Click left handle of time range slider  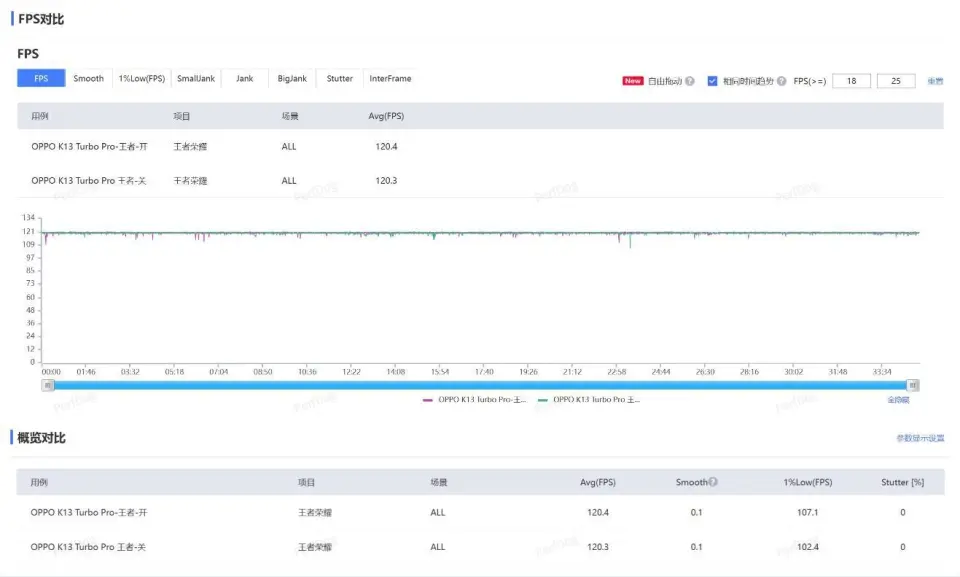[47, 385]
